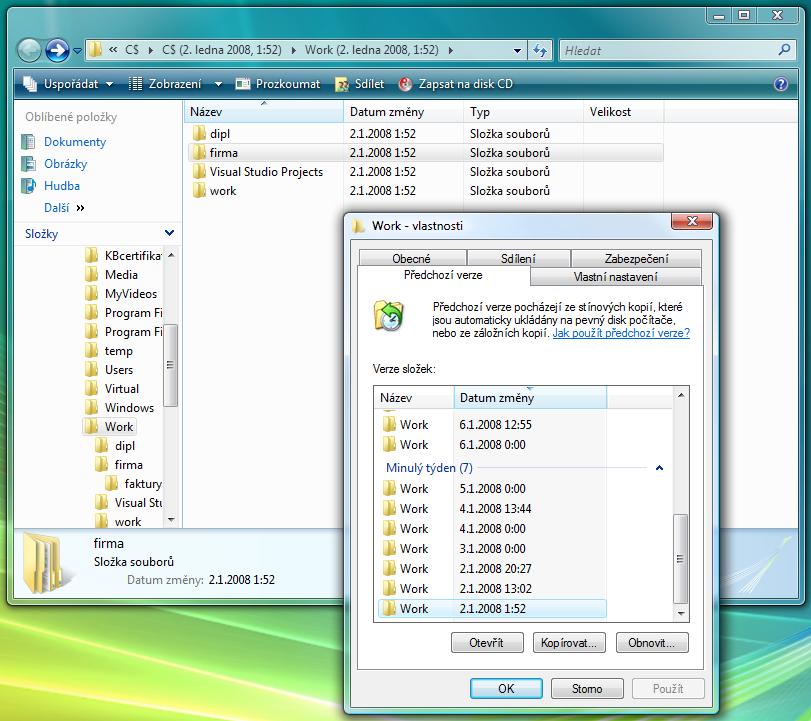Click the search magnifier icon
Image resolution: width=811 pixels, height=721 pixels.
pyautogui.click(x=784, y=50)
